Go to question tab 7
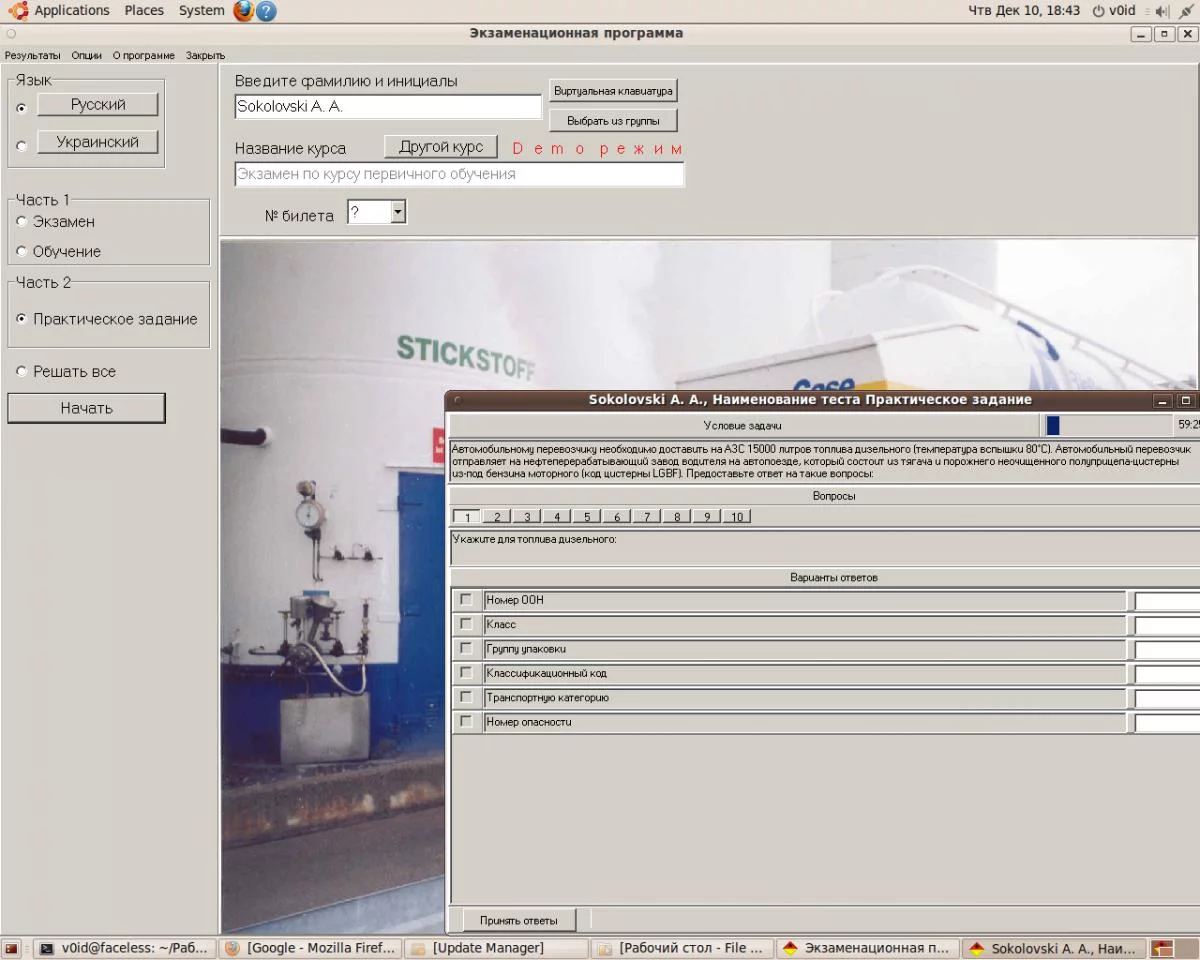The width and height of the screenshot is (1200, 960). 646,517
